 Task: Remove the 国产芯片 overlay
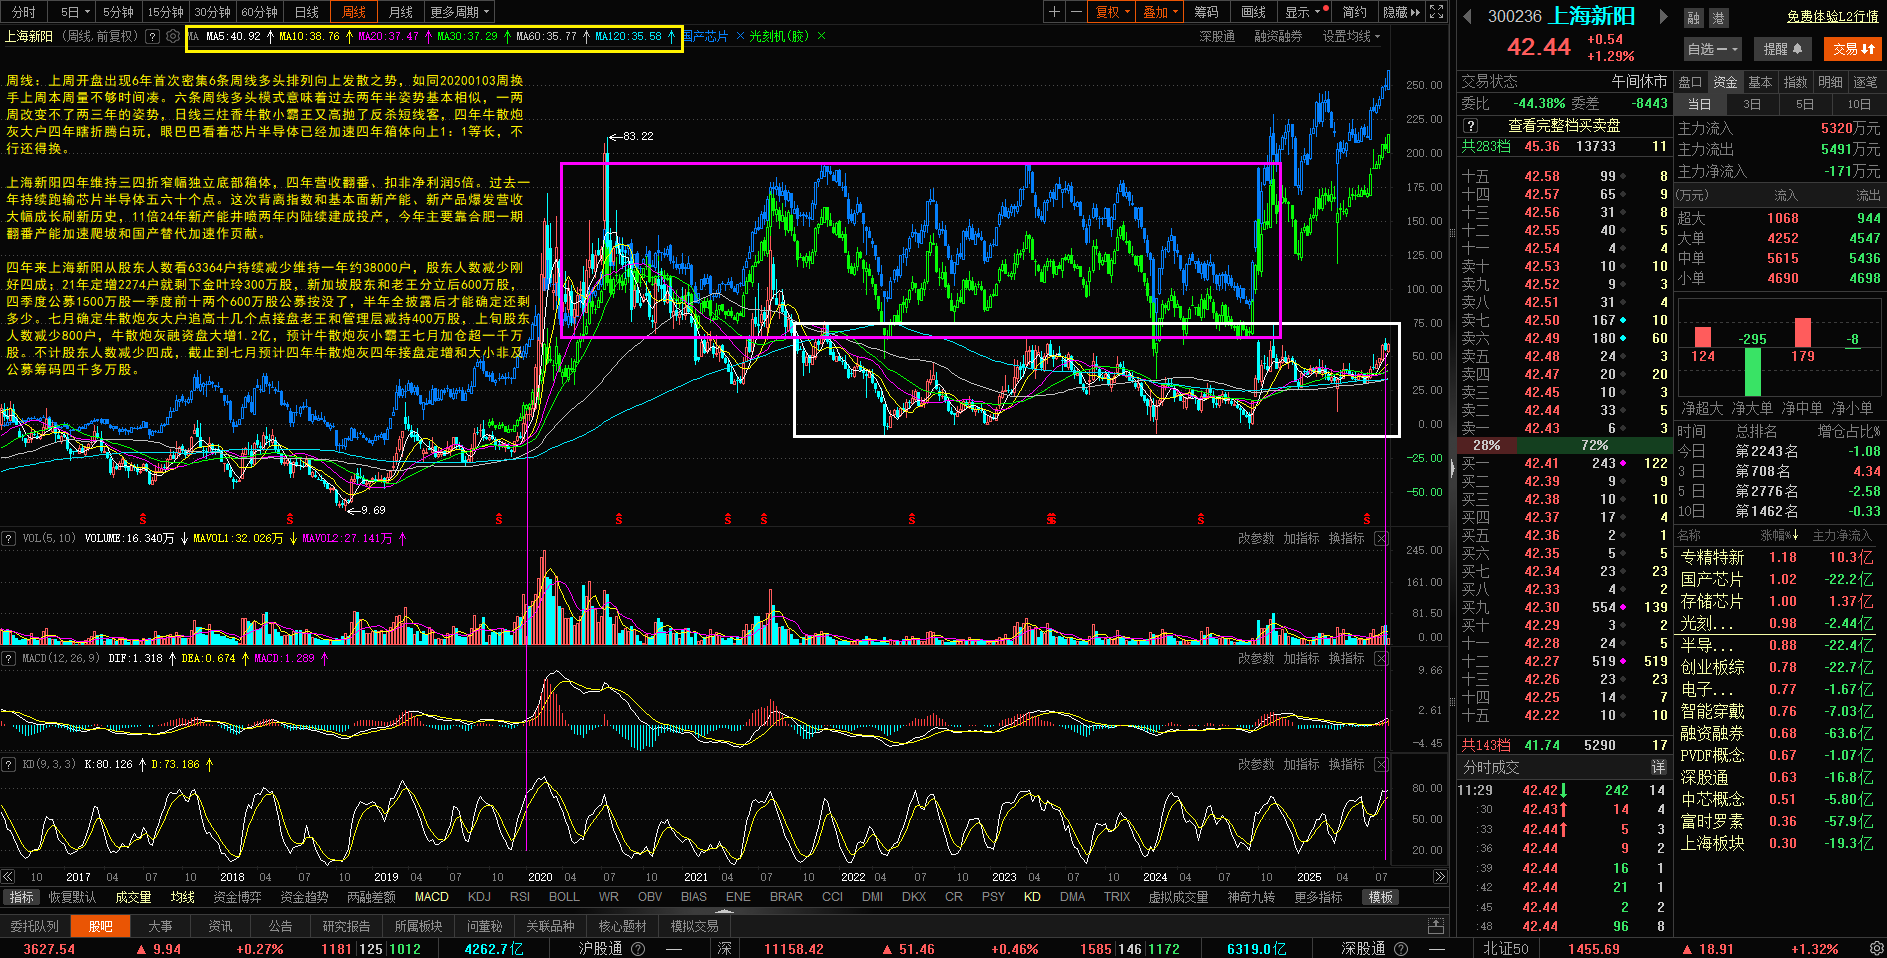tap(740, 36)
